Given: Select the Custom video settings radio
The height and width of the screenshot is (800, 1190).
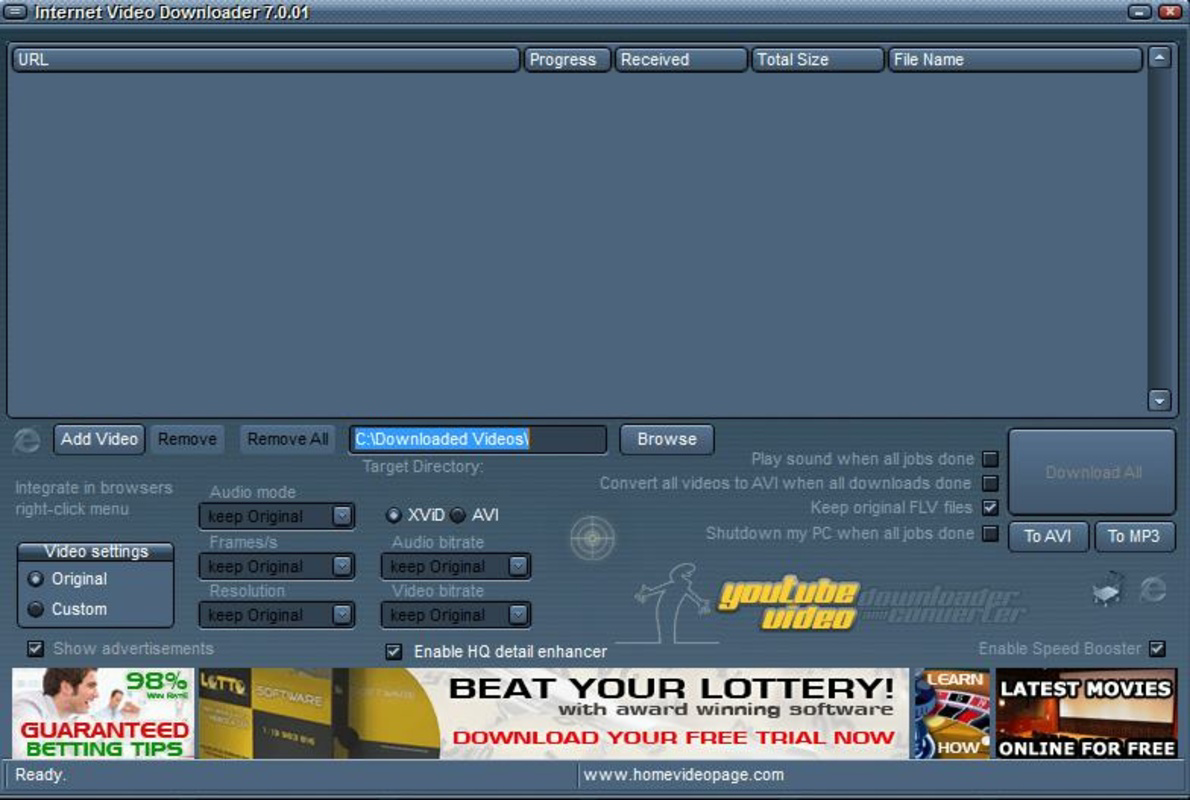Looking at the screenshot, I should [35, 609].
